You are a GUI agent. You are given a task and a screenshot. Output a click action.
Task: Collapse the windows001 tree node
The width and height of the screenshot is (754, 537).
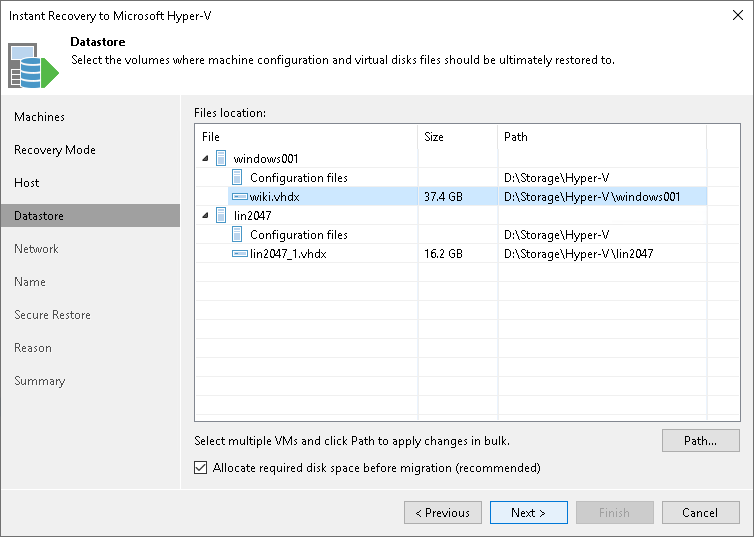pos(205,158)
